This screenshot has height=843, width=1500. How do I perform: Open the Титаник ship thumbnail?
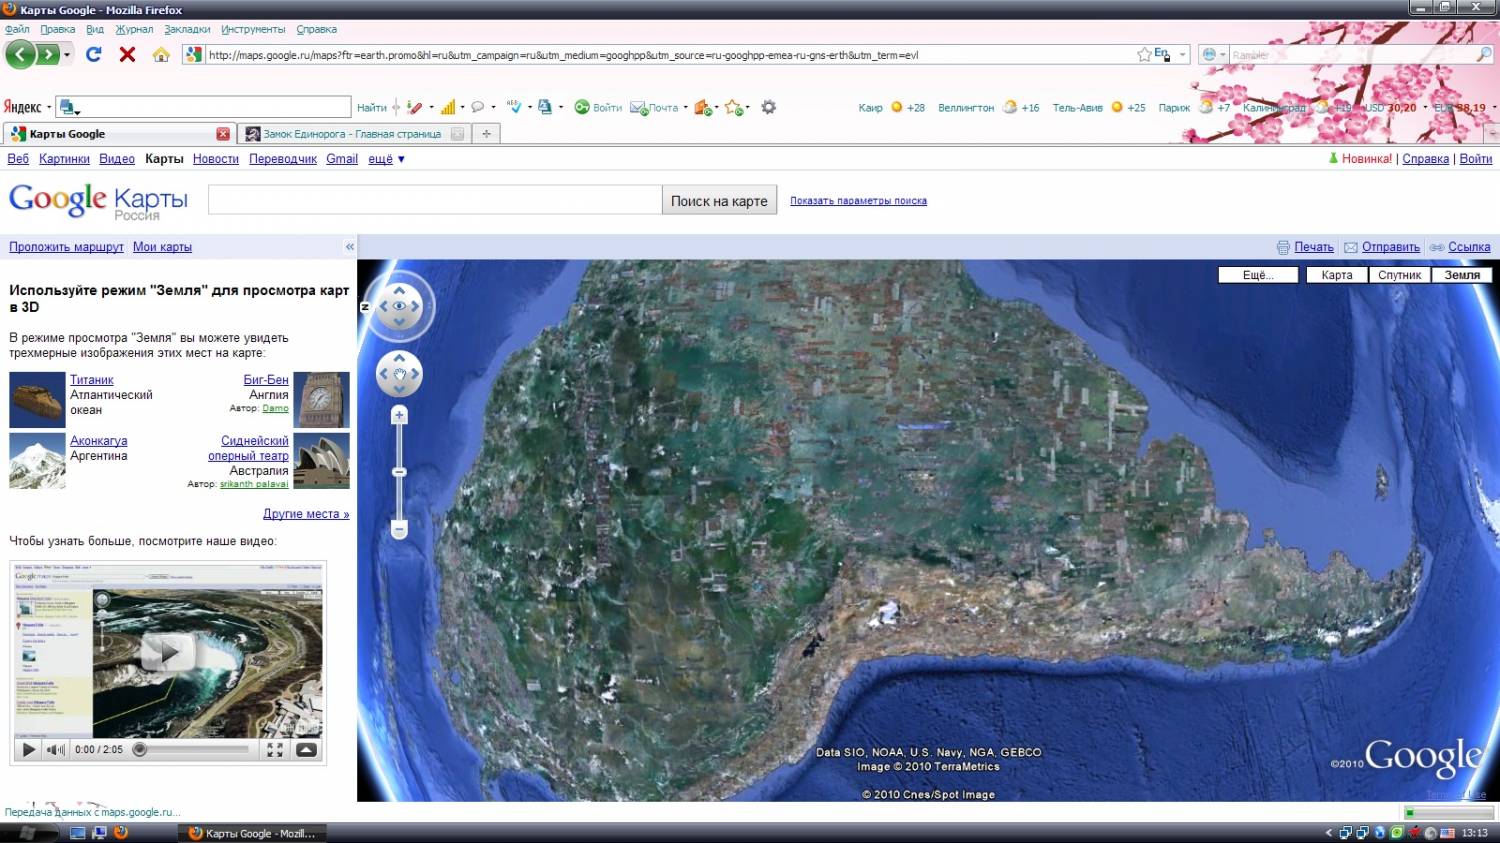pyautogui.click(x=37, y=400)
